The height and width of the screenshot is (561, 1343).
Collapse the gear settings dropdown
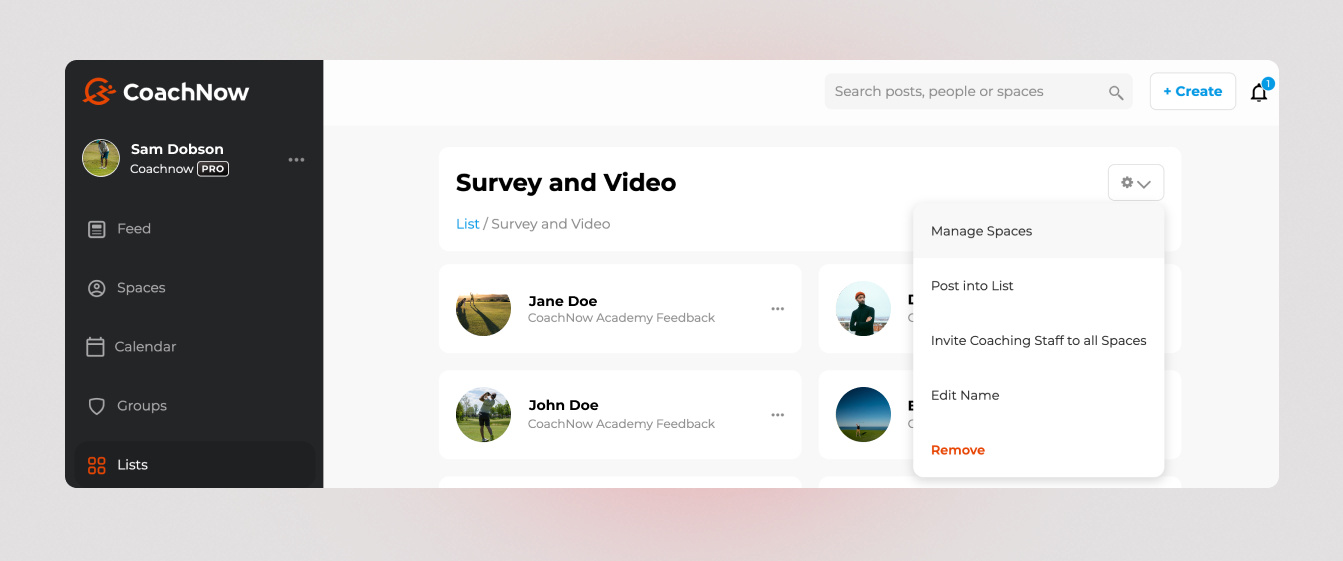click(x=1135, y=183)
